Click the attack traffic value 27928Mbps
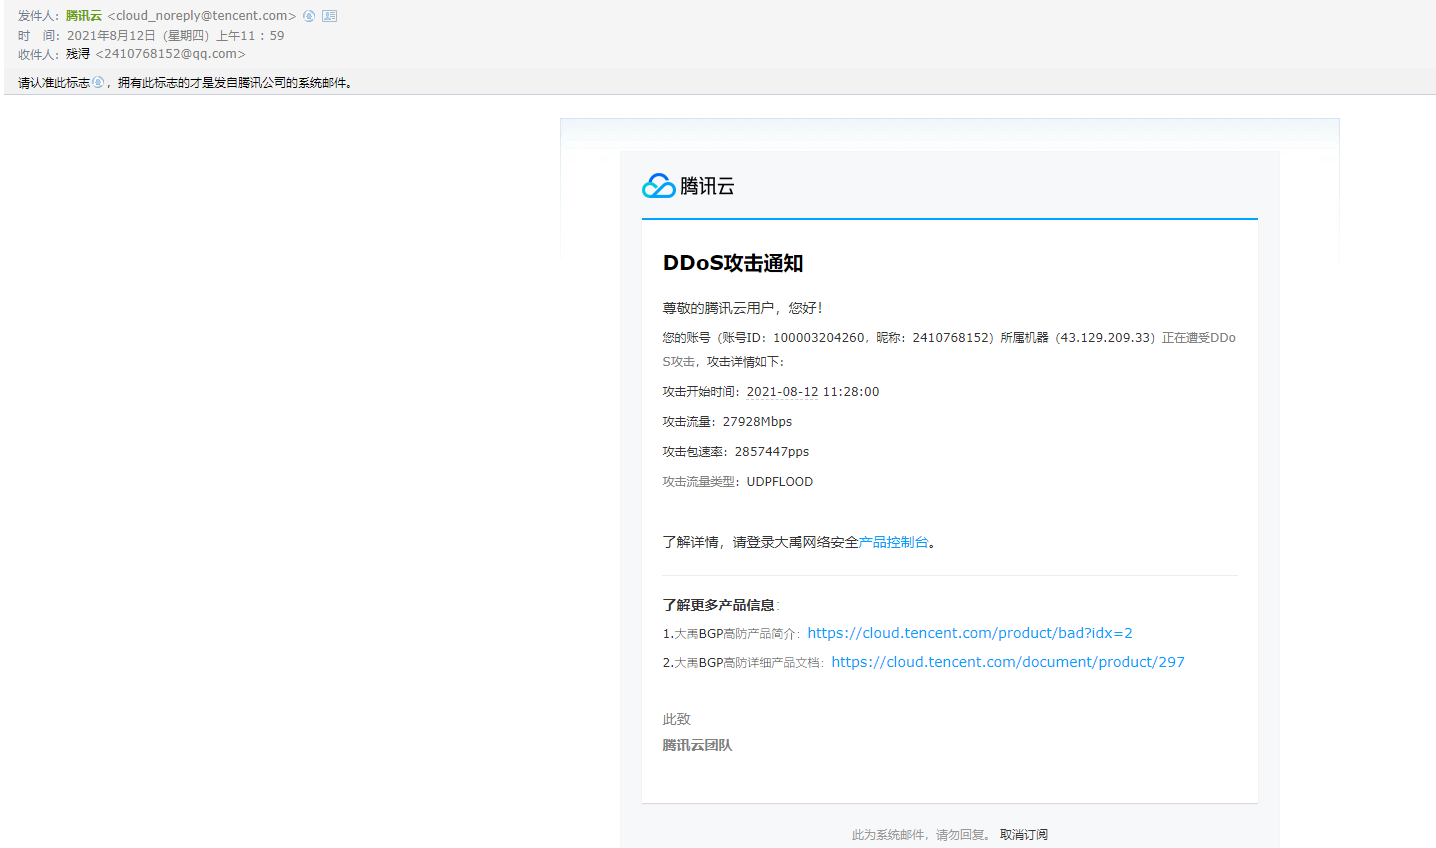 757,422
